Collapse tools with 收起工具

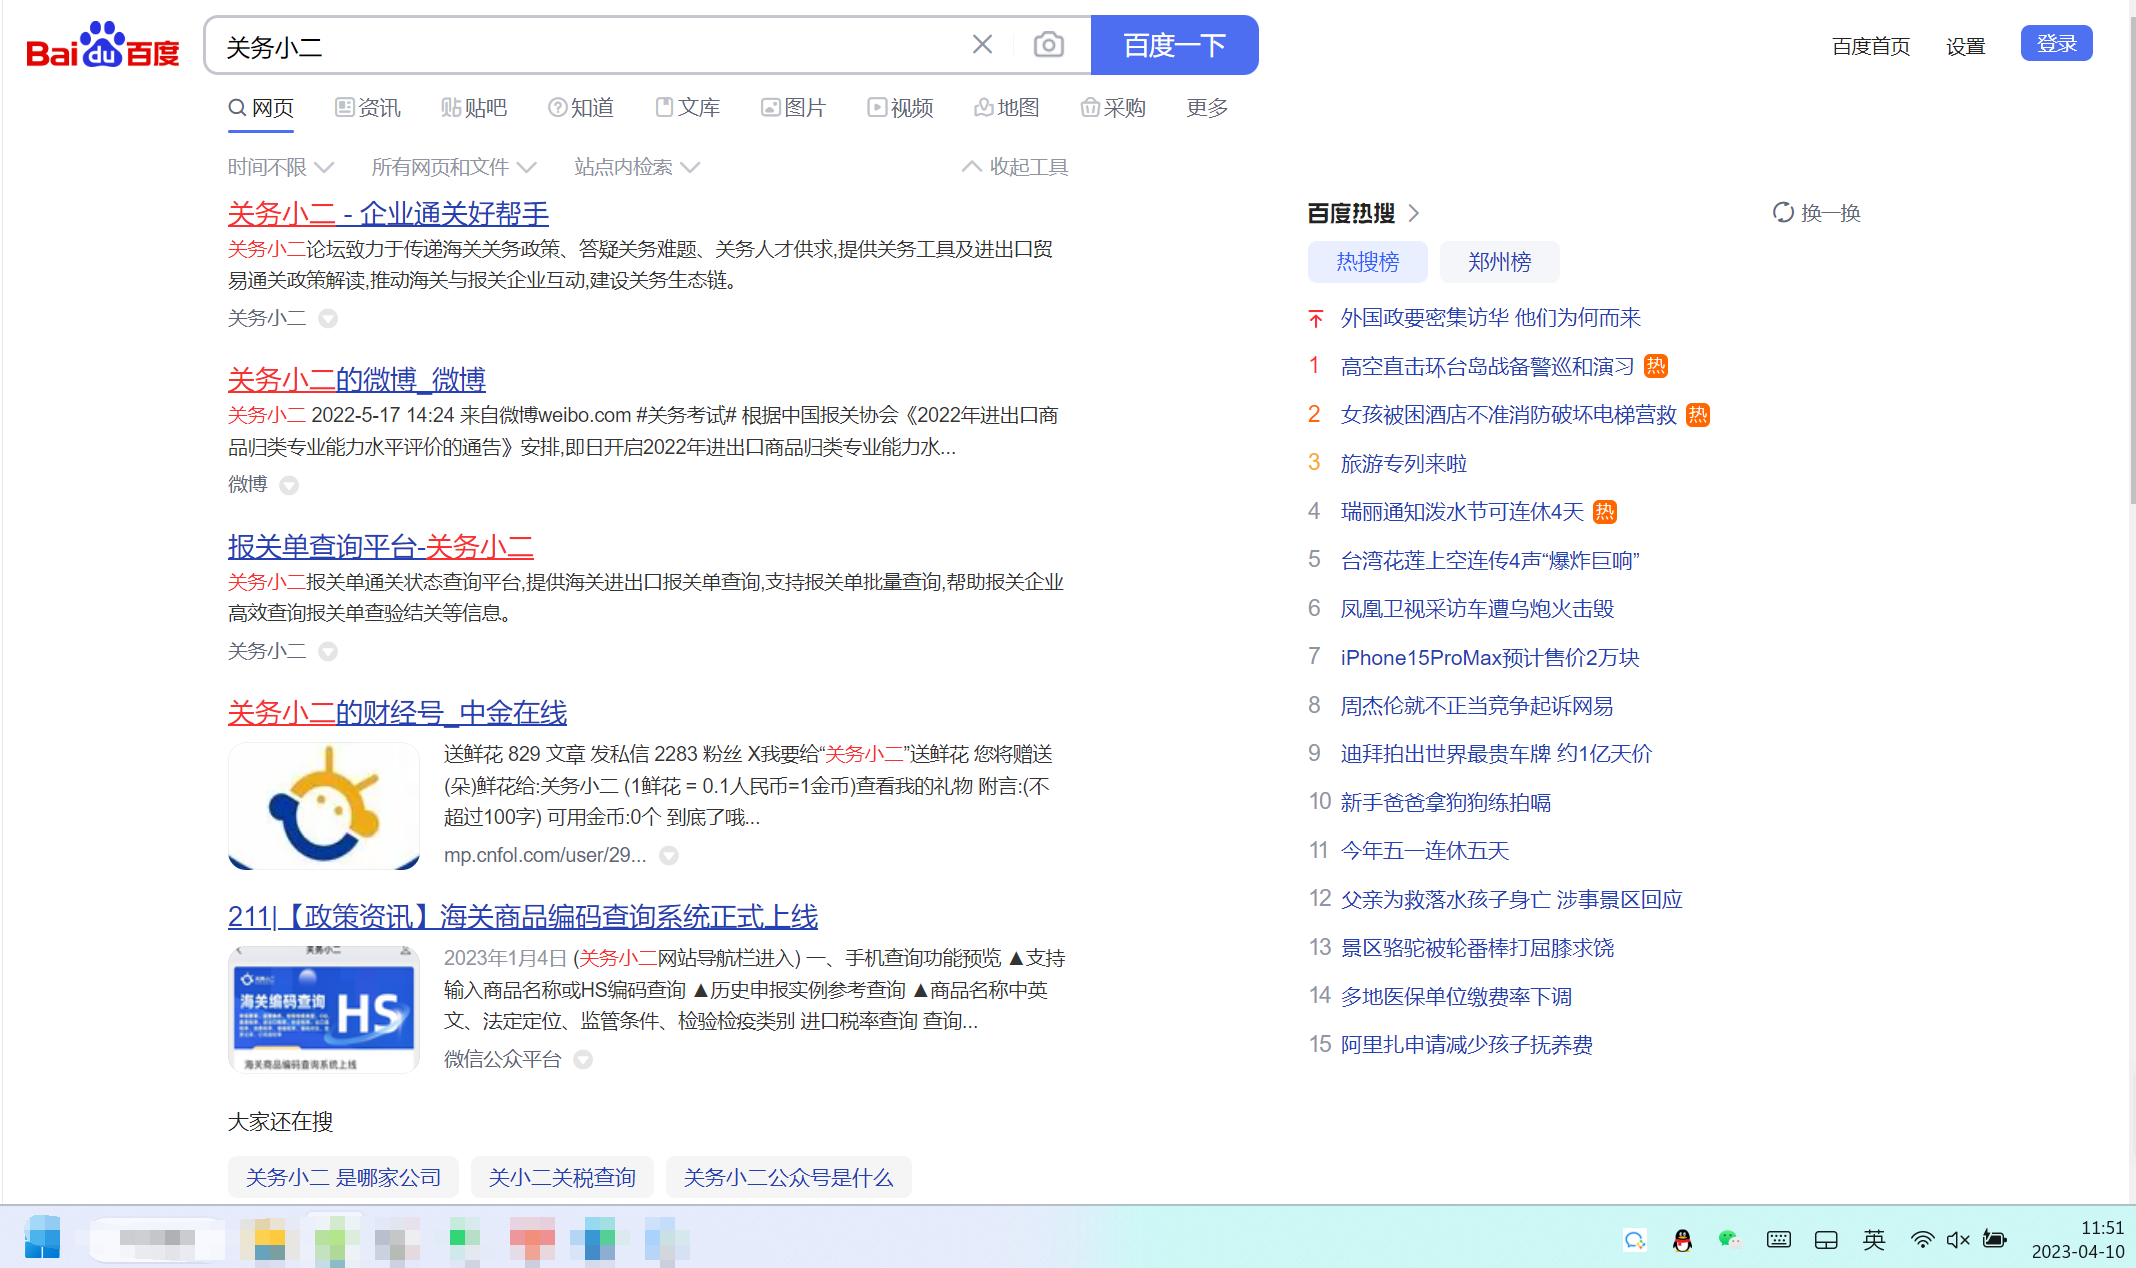[1015, 167]
